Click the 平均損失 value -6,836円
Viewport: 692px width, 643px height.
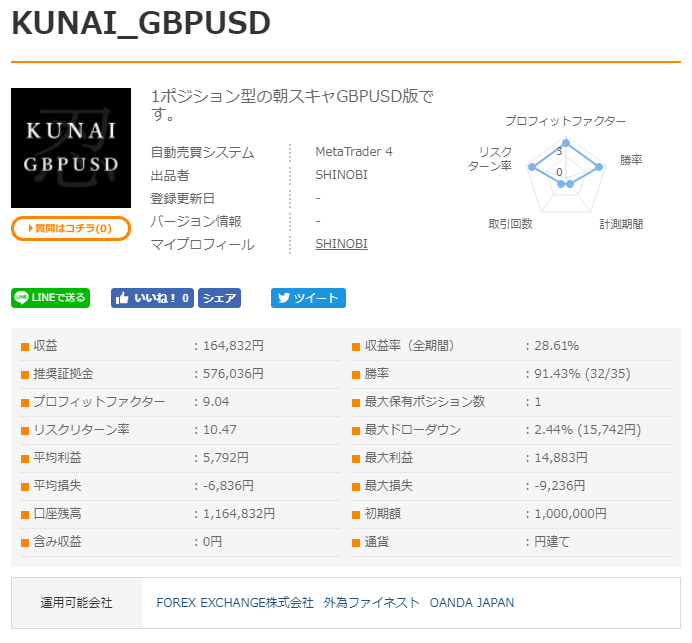coord(228,485)
